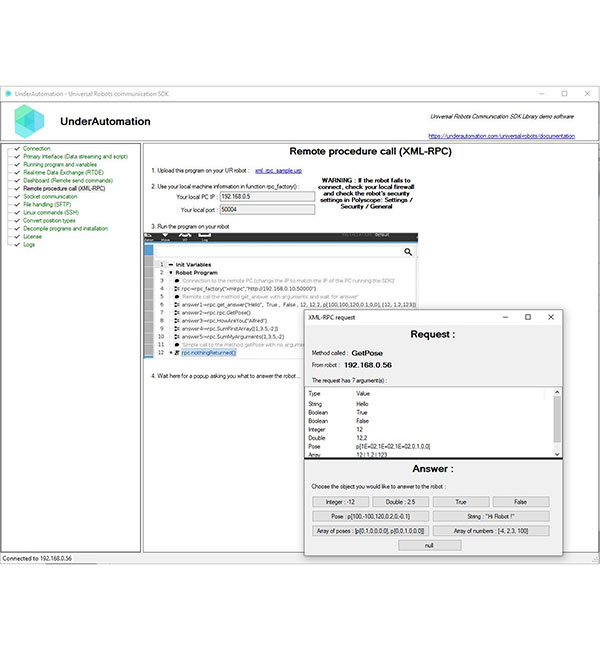Select File handling (SFTP) item
Image resolution: width=600 pixels, height=650 pixels.
(x=47, y=204)
